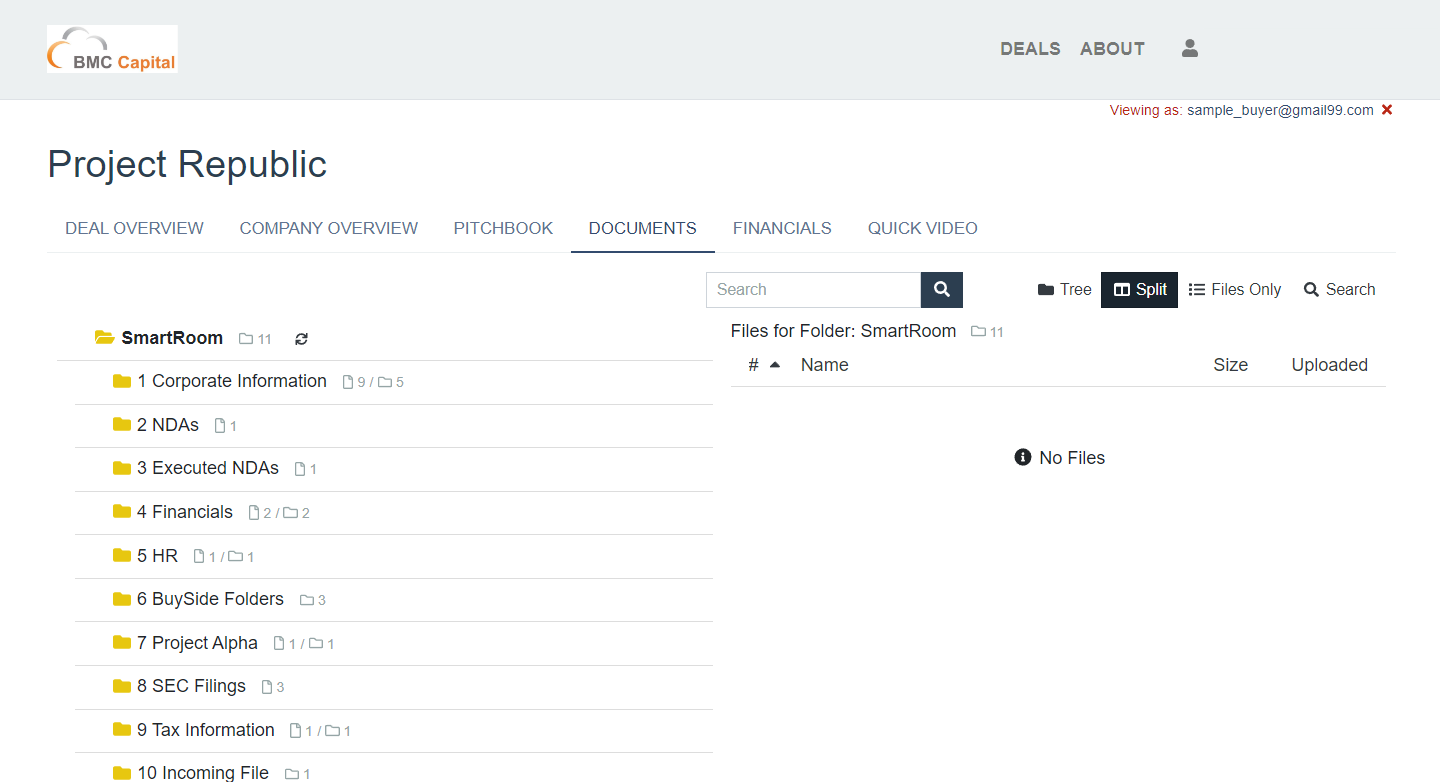Sort files by the # column
Viewport: 1440px width, 782px height.
(764, 365)
